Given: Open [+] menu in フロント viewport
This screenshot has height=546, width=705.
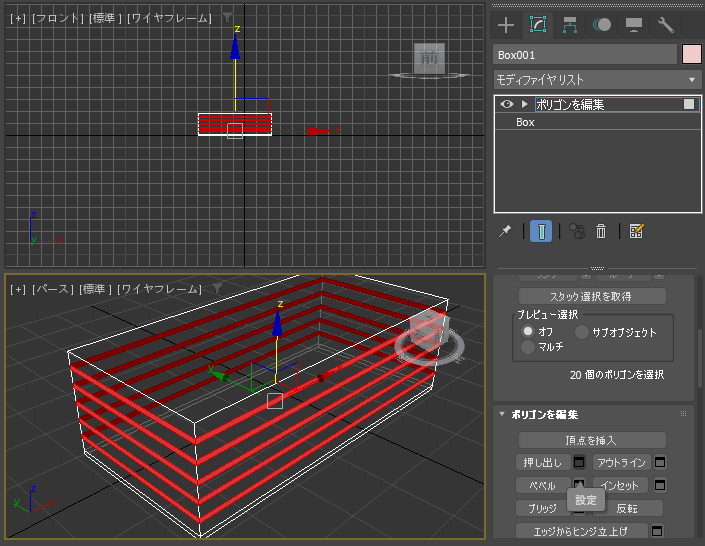Looking at the screenshot, I should click(18, 18).
